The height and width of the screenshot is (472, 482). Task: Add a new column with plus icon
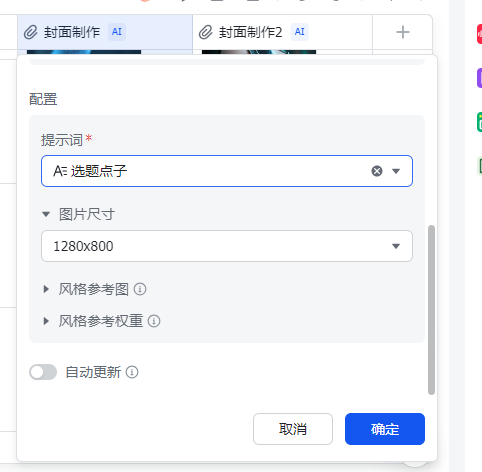[x=403, y=32]
